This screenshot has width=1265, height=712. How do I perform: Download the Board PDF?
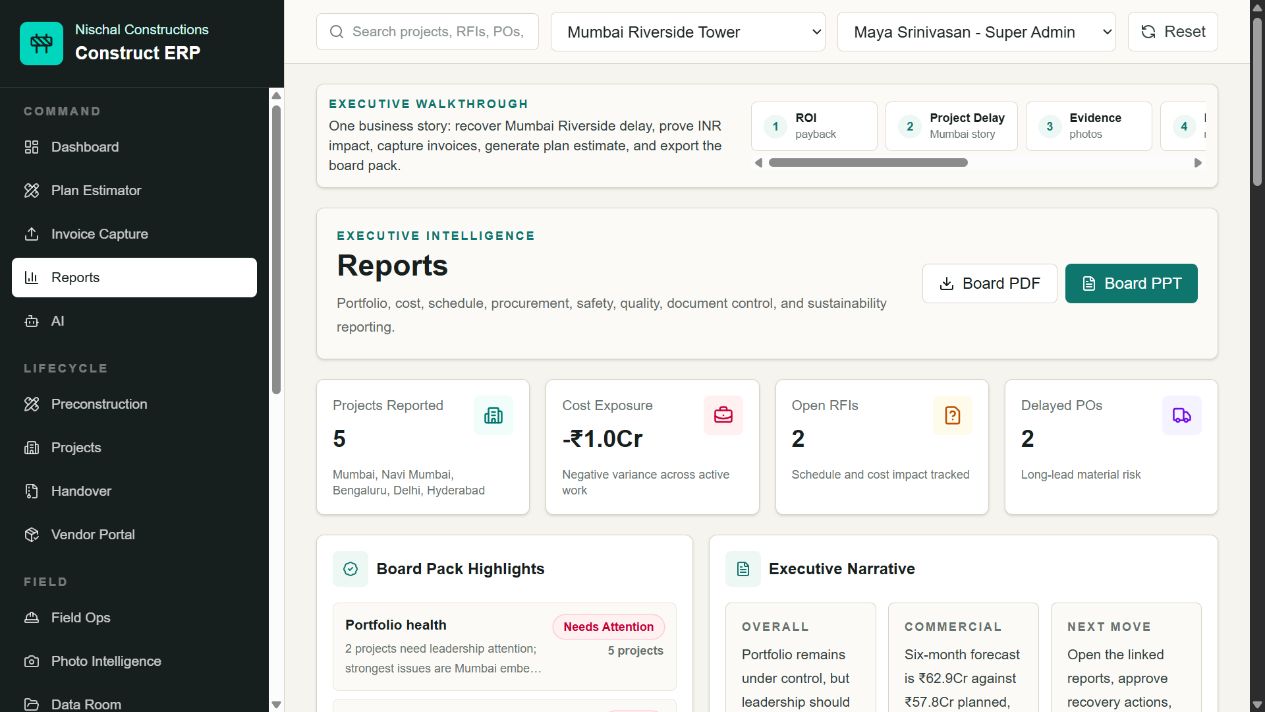pos(989,284)
